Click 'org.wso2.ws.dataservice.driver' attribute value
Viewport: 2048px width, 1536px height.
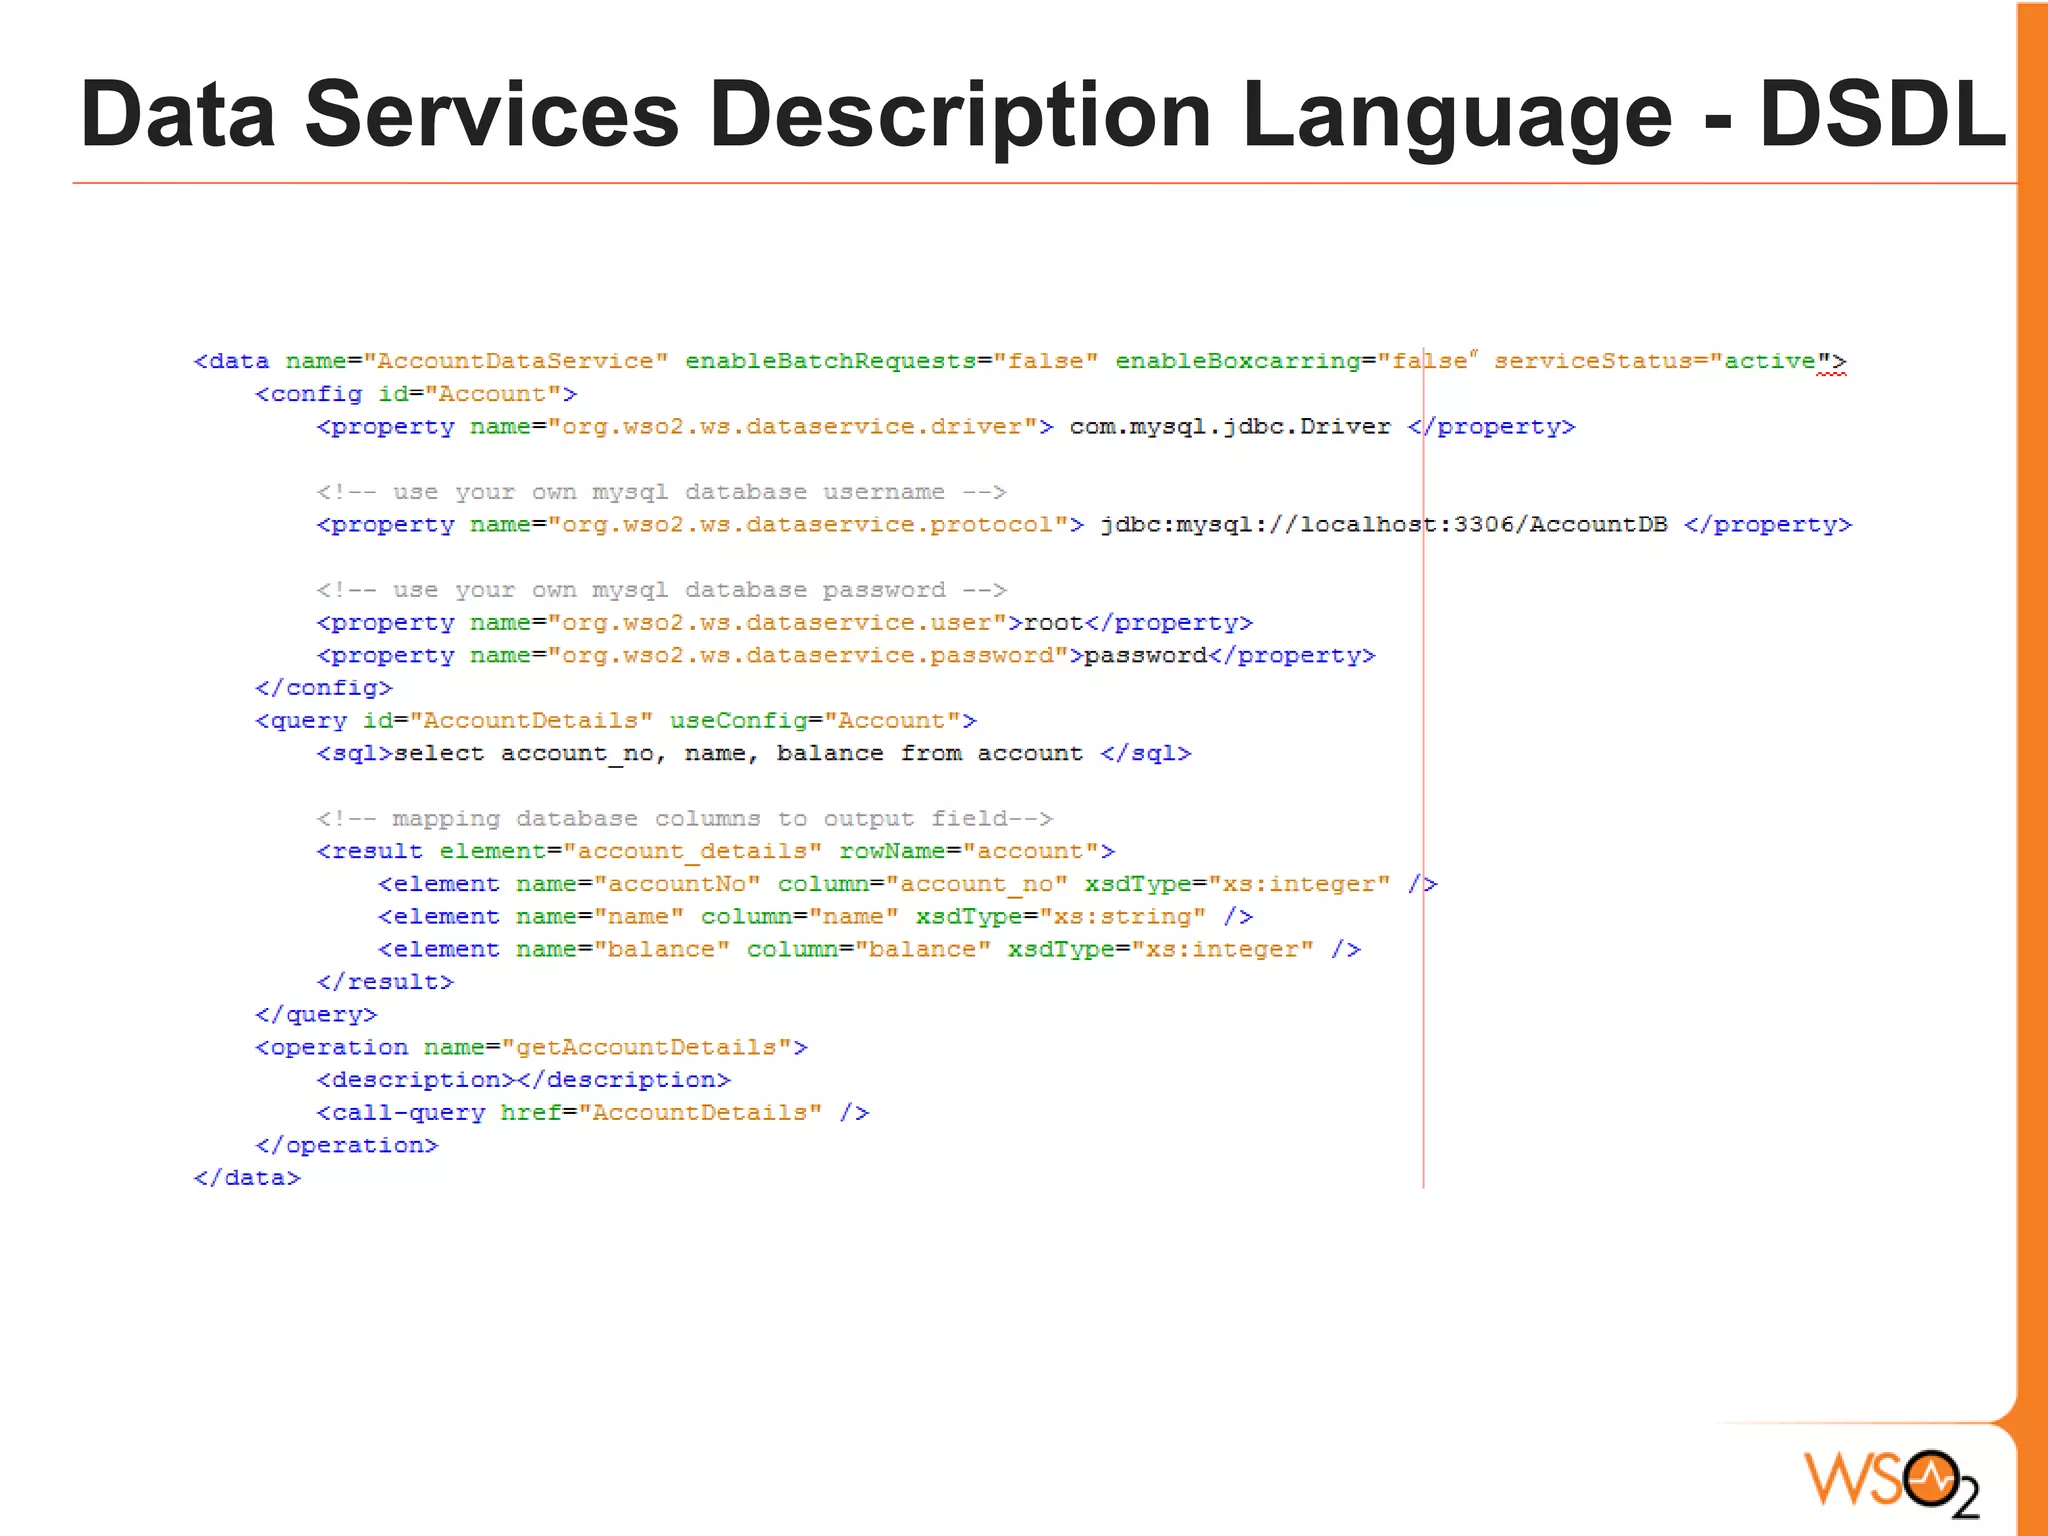[792, 427]
